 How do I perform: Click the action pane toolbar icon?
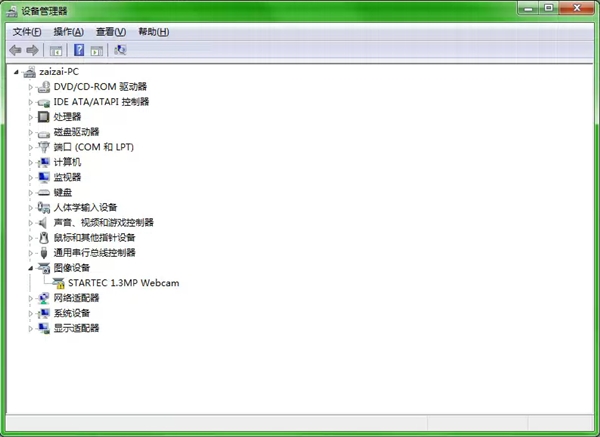[97, 50]
